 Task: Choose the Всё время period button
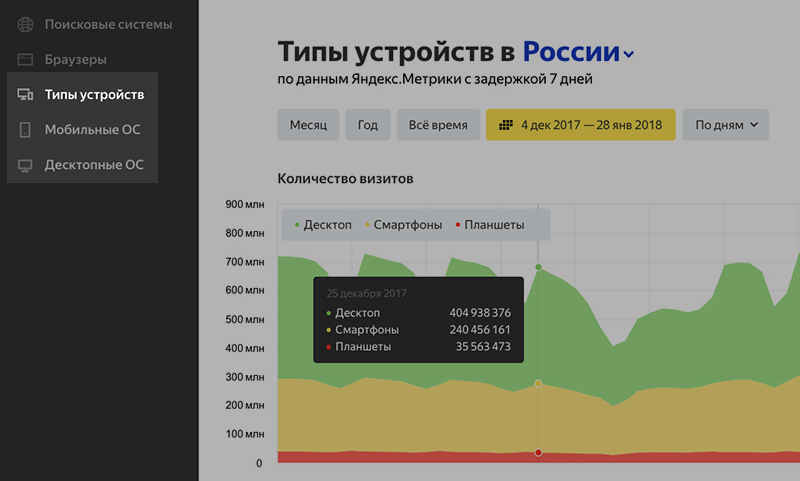[x=438, y=125]
